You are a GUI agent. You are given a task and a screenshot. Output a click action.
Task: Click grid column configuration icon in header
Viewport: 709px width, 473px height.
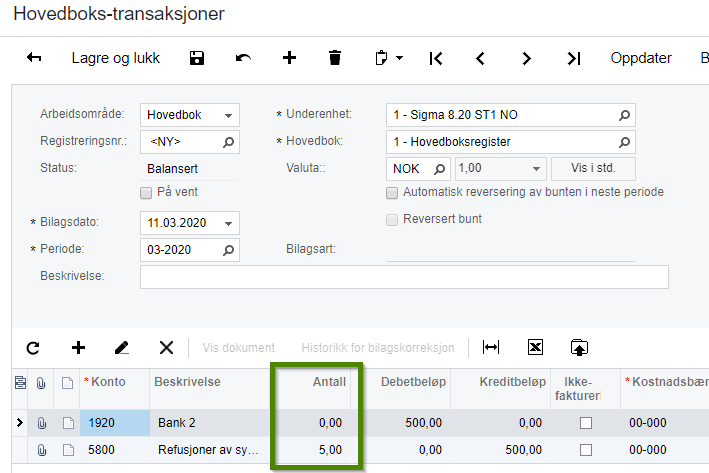coord(20,383)
